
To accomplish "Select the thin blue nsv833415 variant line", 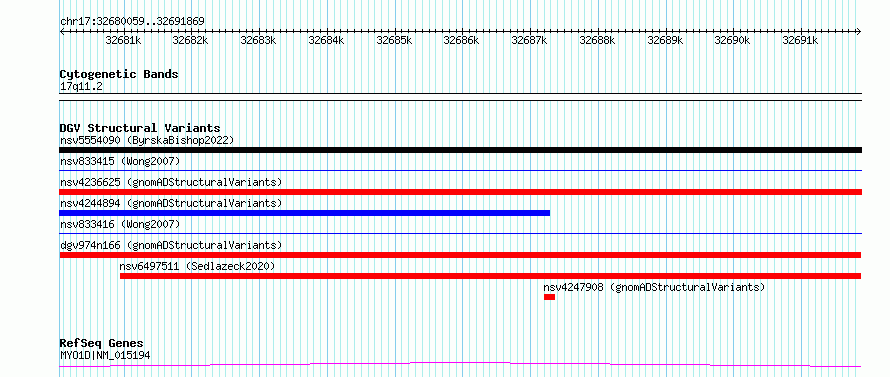I will point(460,170).
